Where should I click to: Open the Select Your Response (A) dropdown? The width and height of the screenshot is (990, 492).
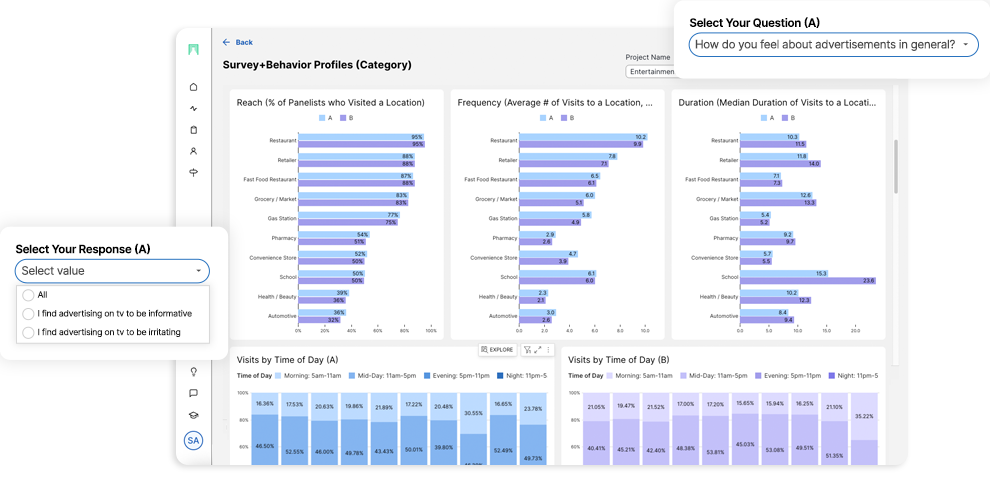(x=112, y=271)
